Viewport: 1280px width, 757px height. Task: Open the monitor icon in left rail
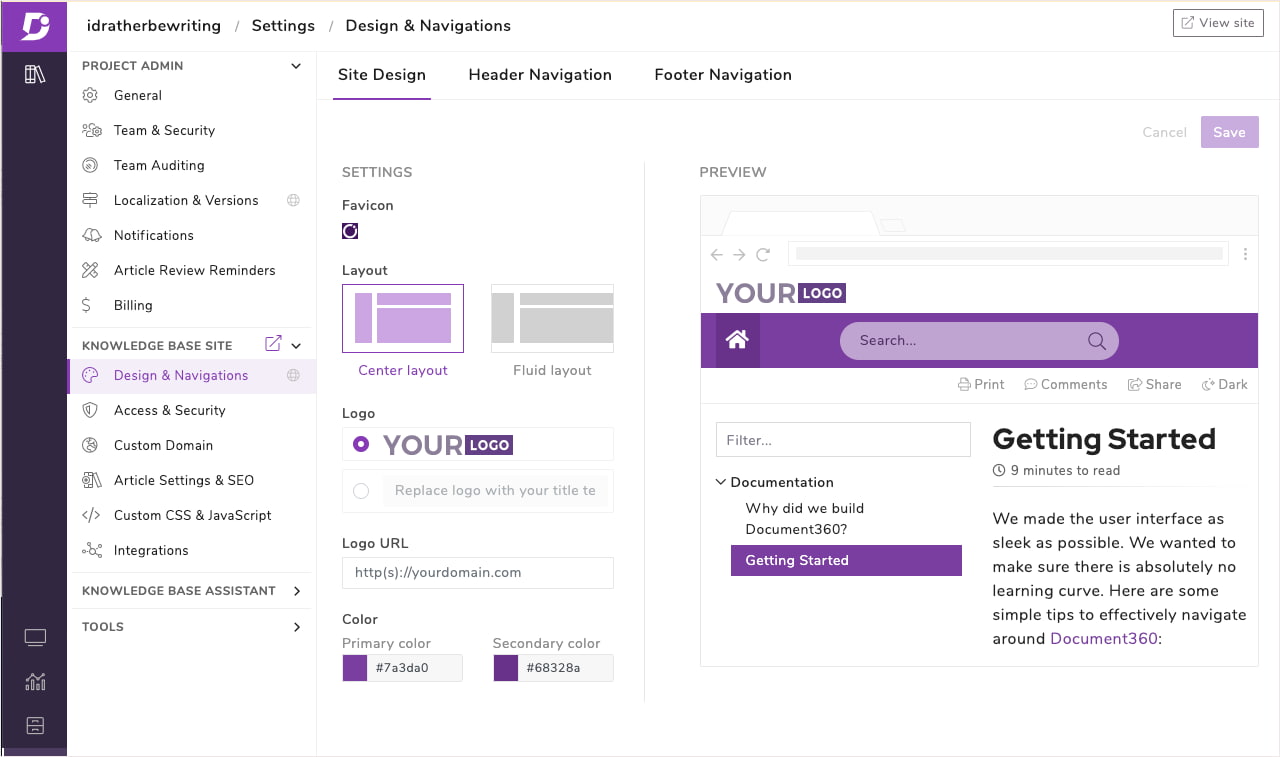35,638
